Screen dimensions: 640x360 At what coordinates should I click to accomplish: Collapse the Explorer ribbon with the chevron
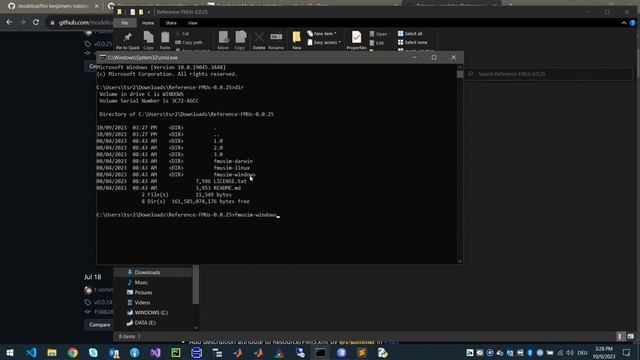click(x=624, y=23)
